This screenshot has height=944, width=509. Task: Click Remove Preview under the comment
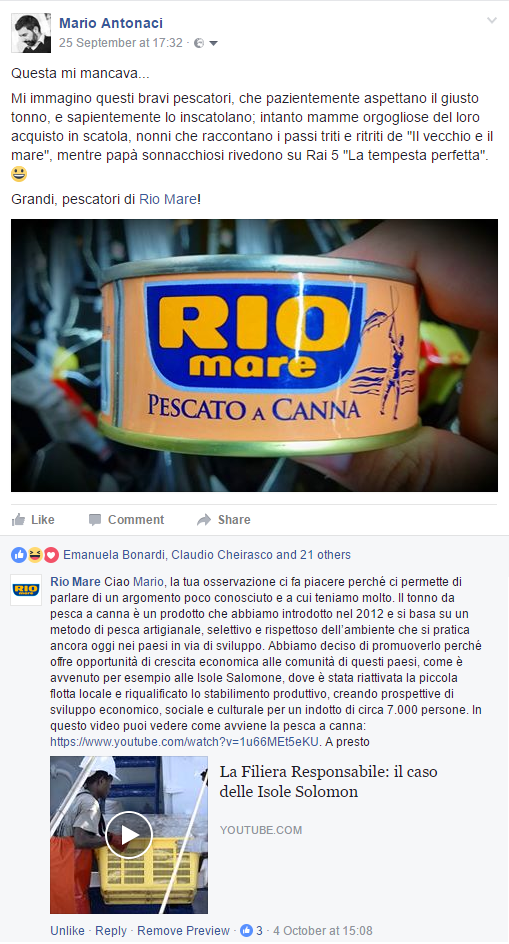tap(183, 931)
